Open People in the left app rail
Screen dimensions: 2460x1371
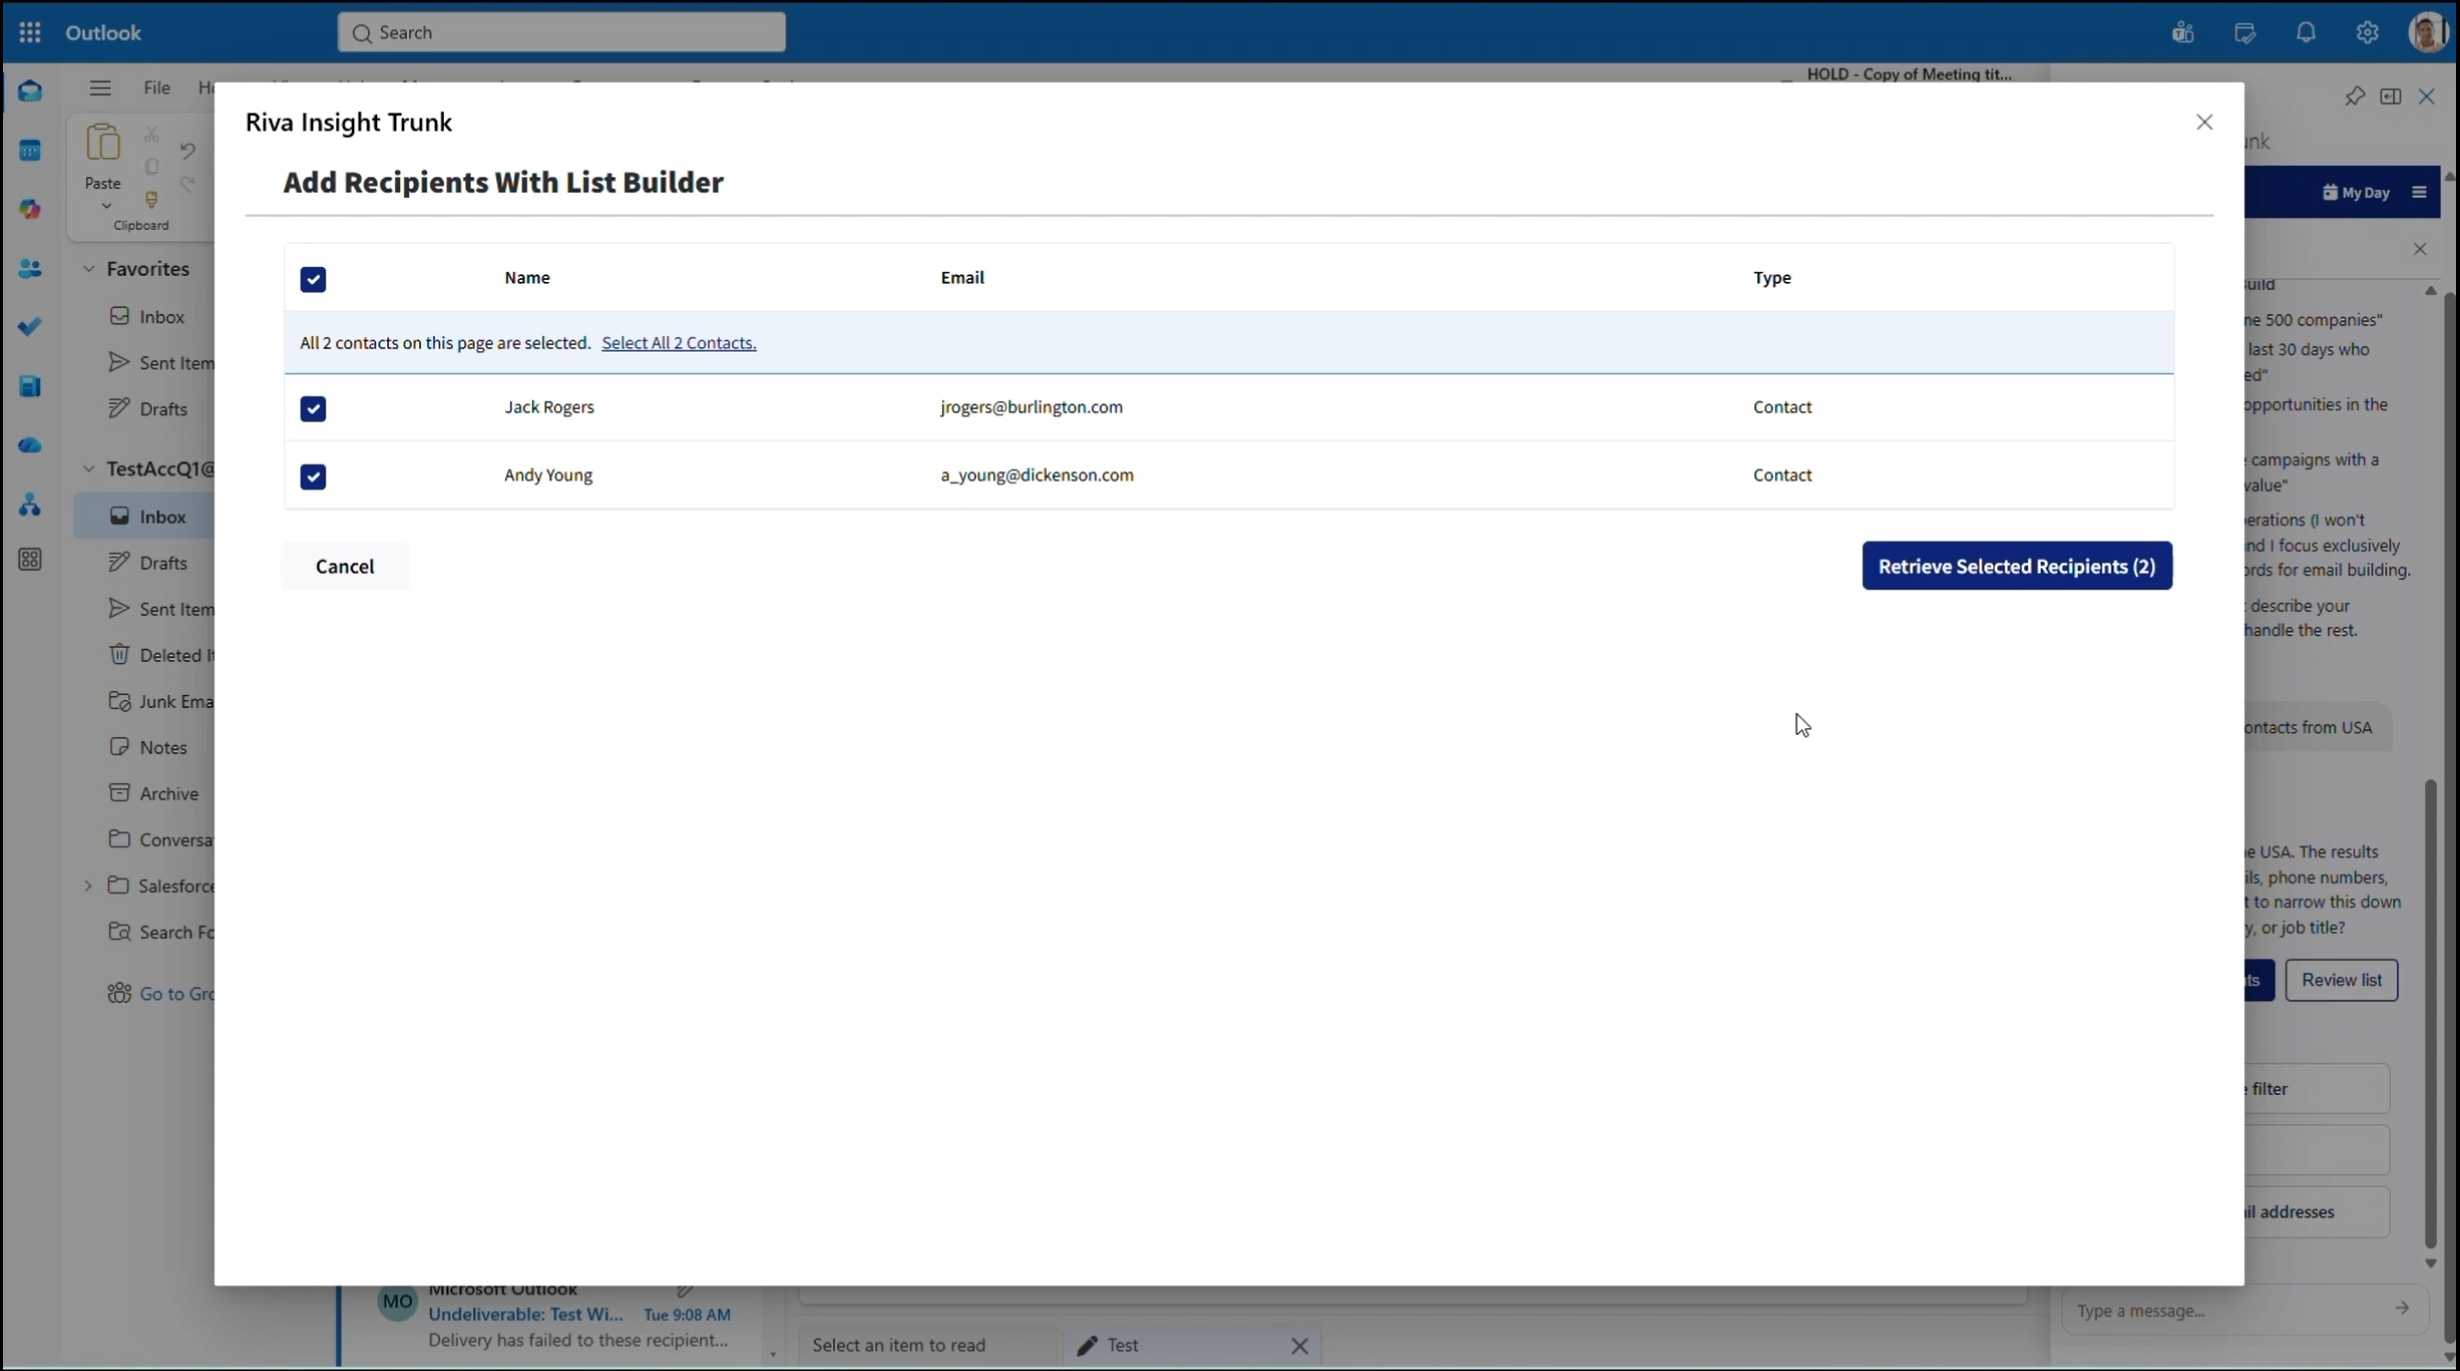tap(30, 268)
